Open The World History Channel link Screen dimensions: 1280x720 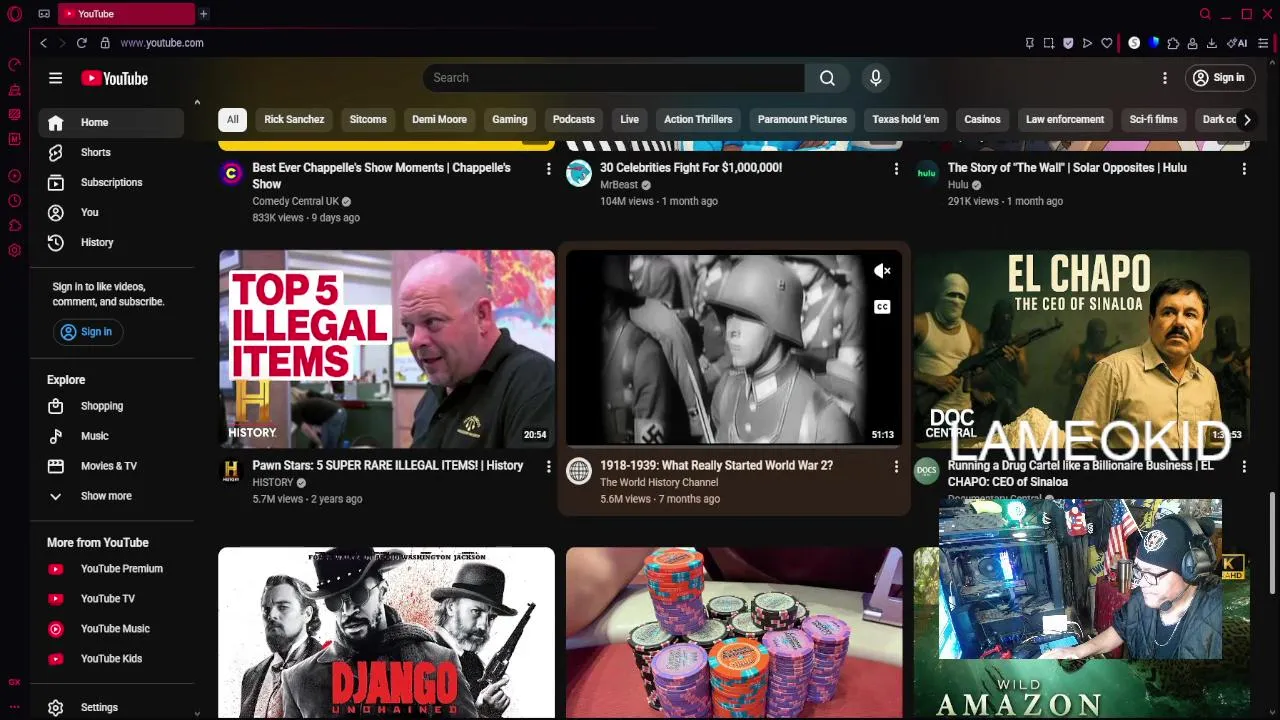click(x=659, y=482)
